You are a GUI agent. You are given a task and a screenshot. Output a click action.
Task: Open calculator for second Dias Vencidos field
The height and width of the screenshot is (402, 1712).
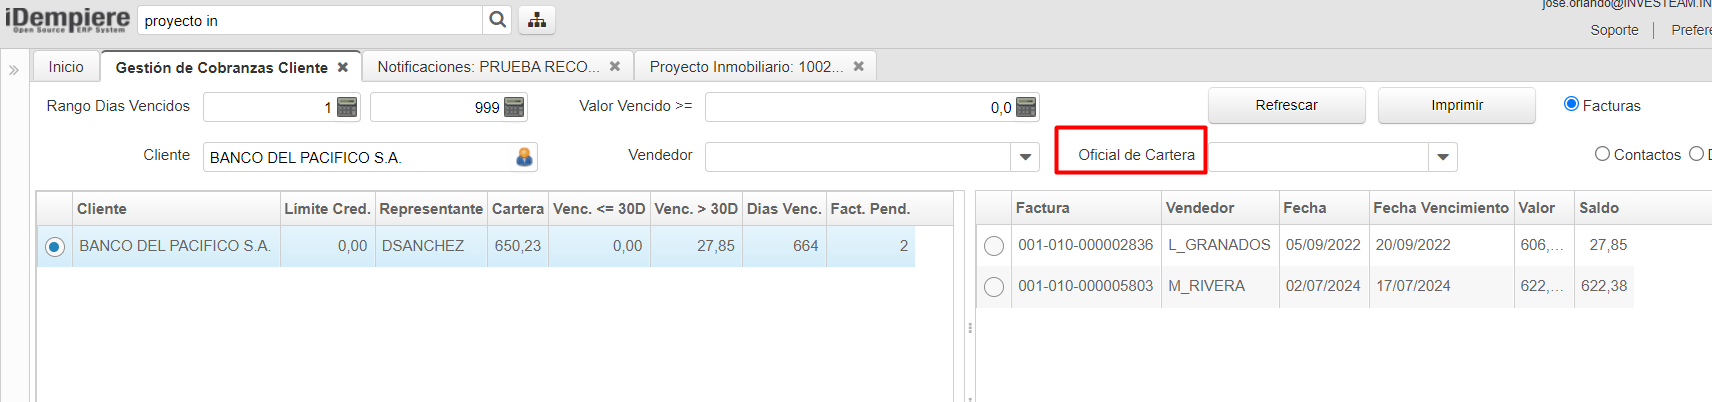tap(514, 107)
